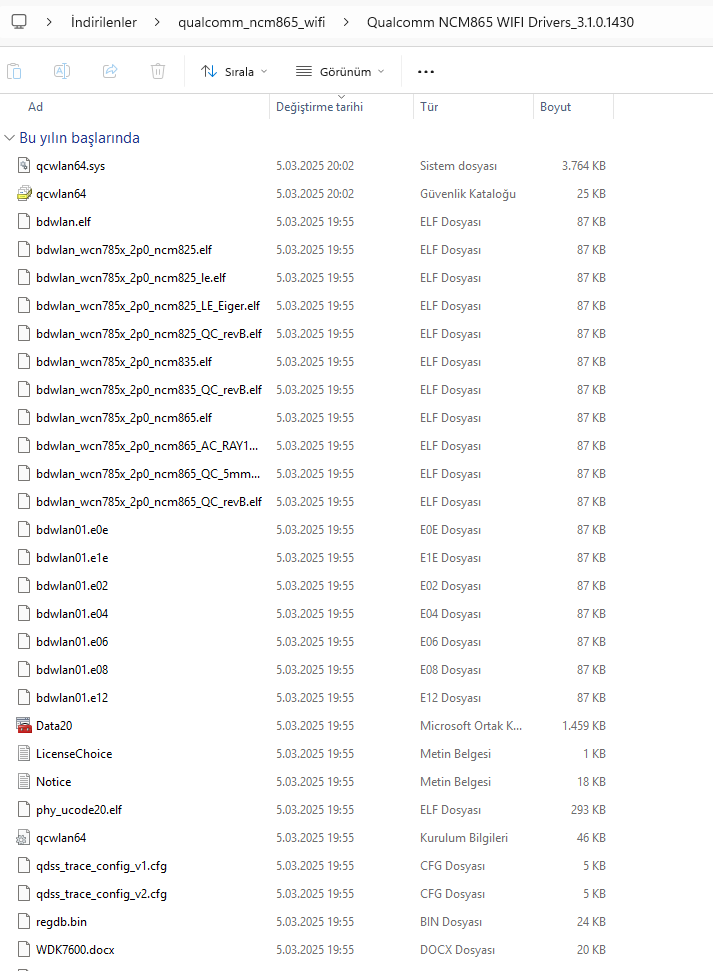
Task: Select the bdwlan01.e04 file name
Action: 72,613
